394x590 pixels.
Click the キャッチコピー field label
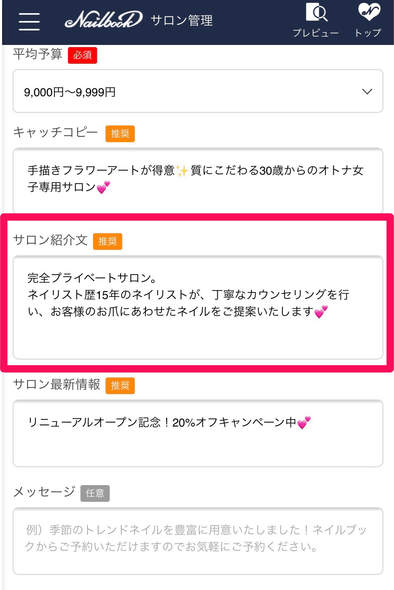pos(55,132)
